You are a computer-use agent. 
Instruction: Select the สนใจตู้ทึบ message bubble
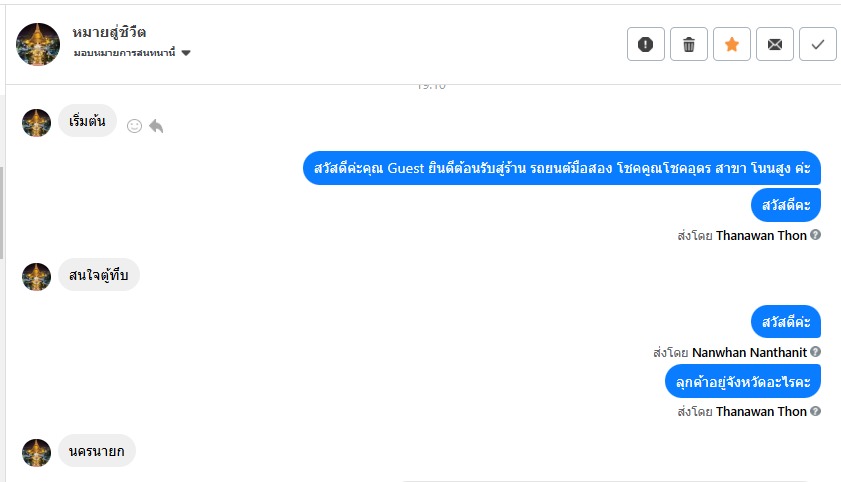[99, 275]
